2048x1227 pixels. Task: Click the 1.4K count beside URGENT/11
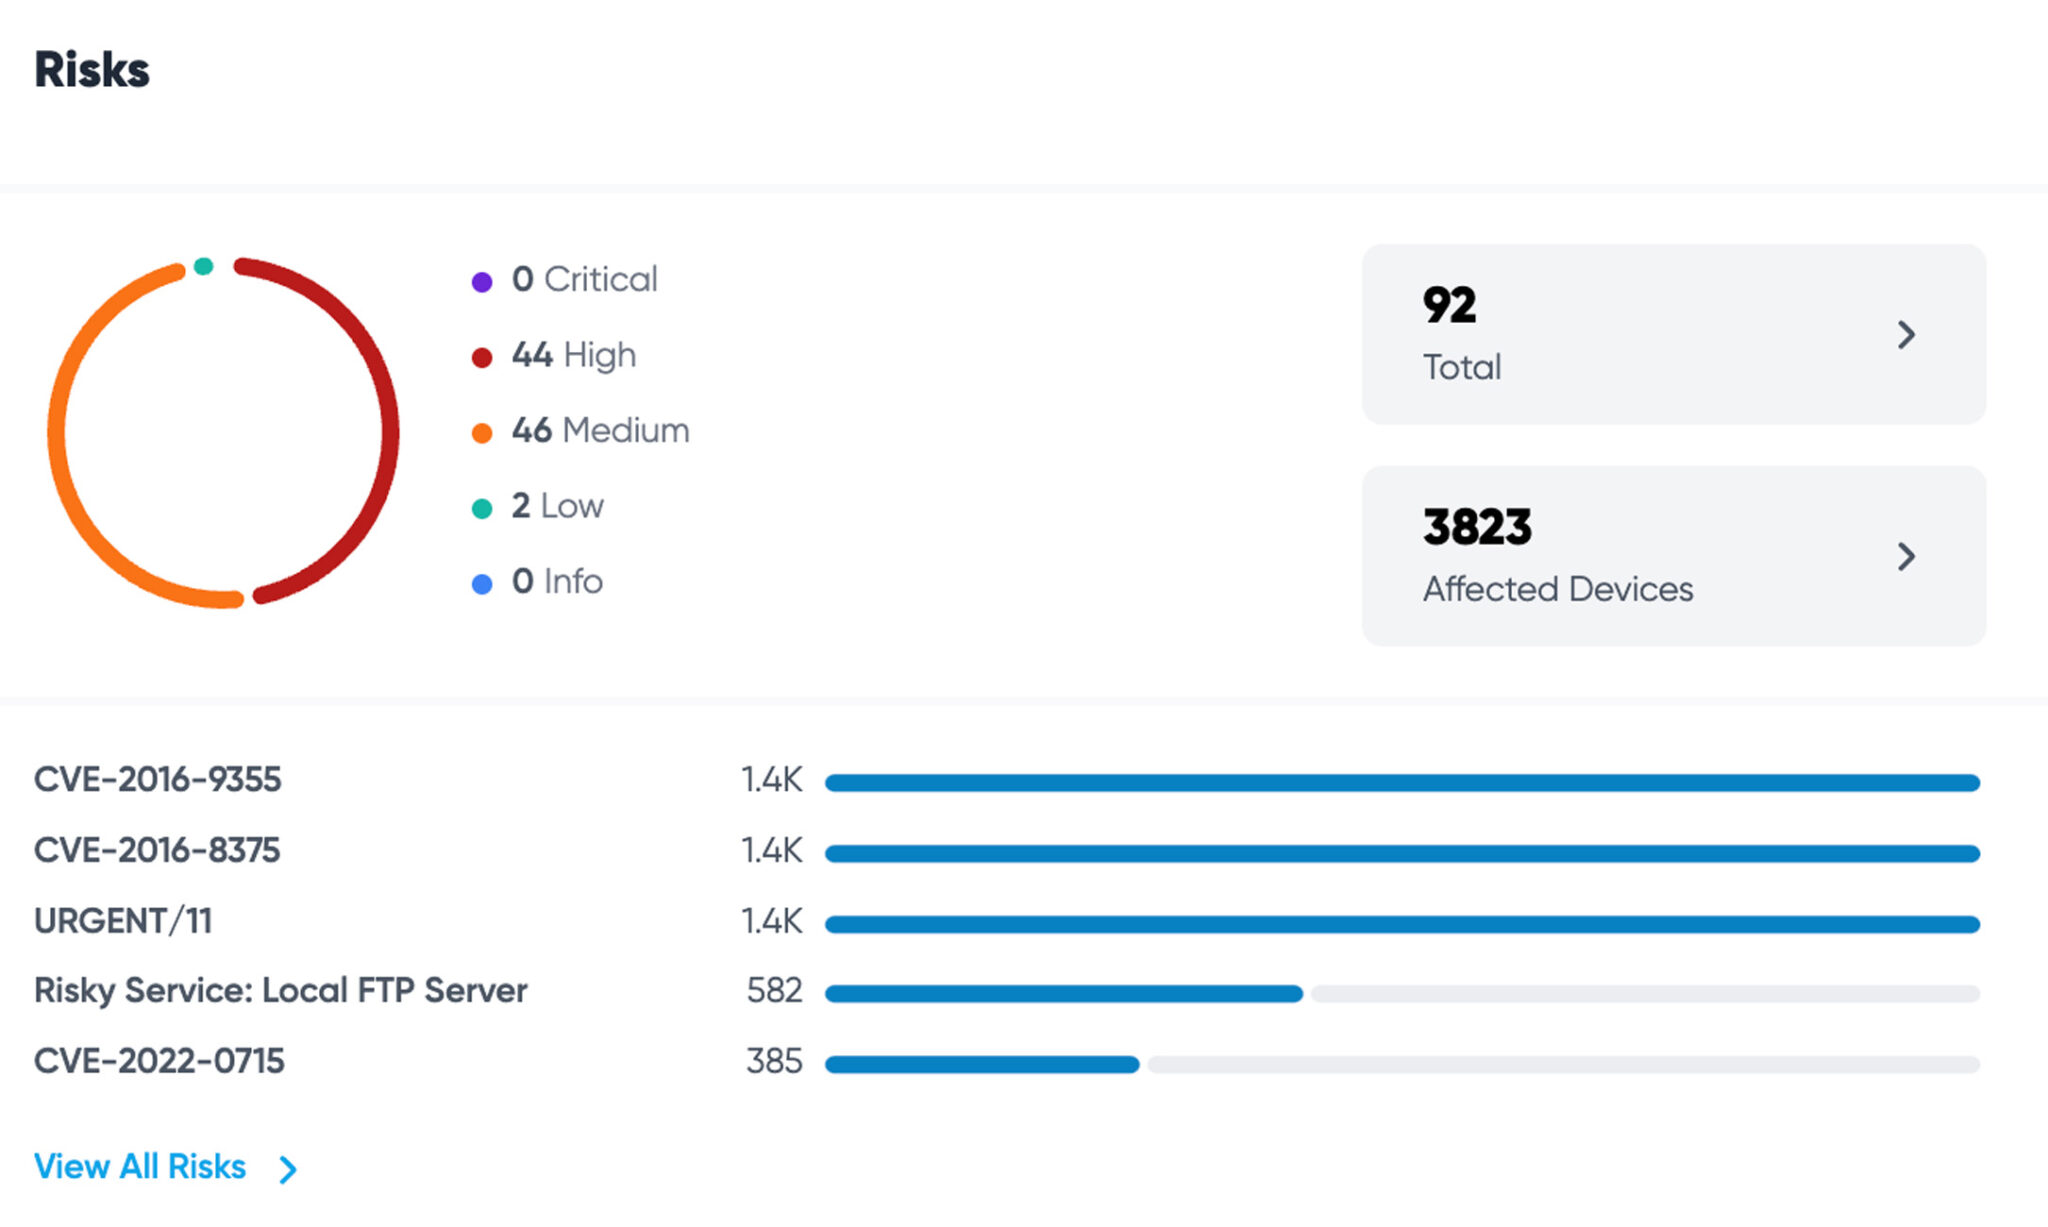pyautogui.click(x=772, y=921)
